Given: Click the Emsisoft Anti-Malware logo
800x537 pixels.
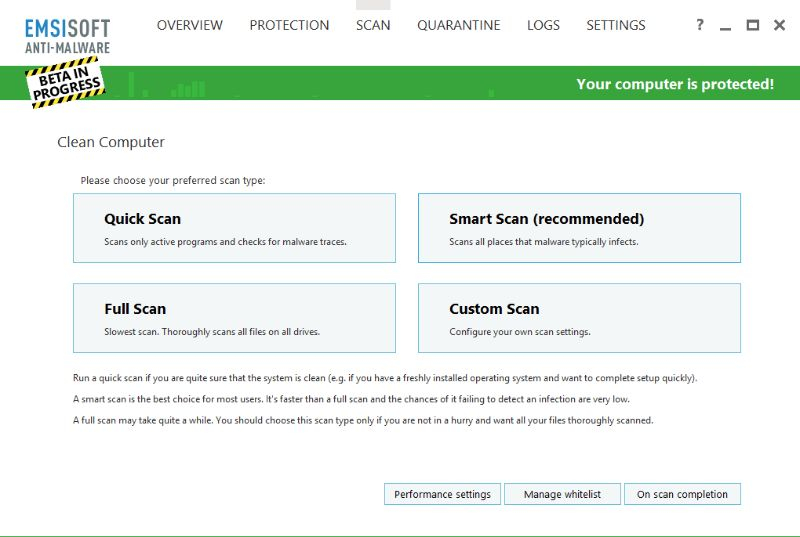Looking at the screenshot, I should click(68, 35).
